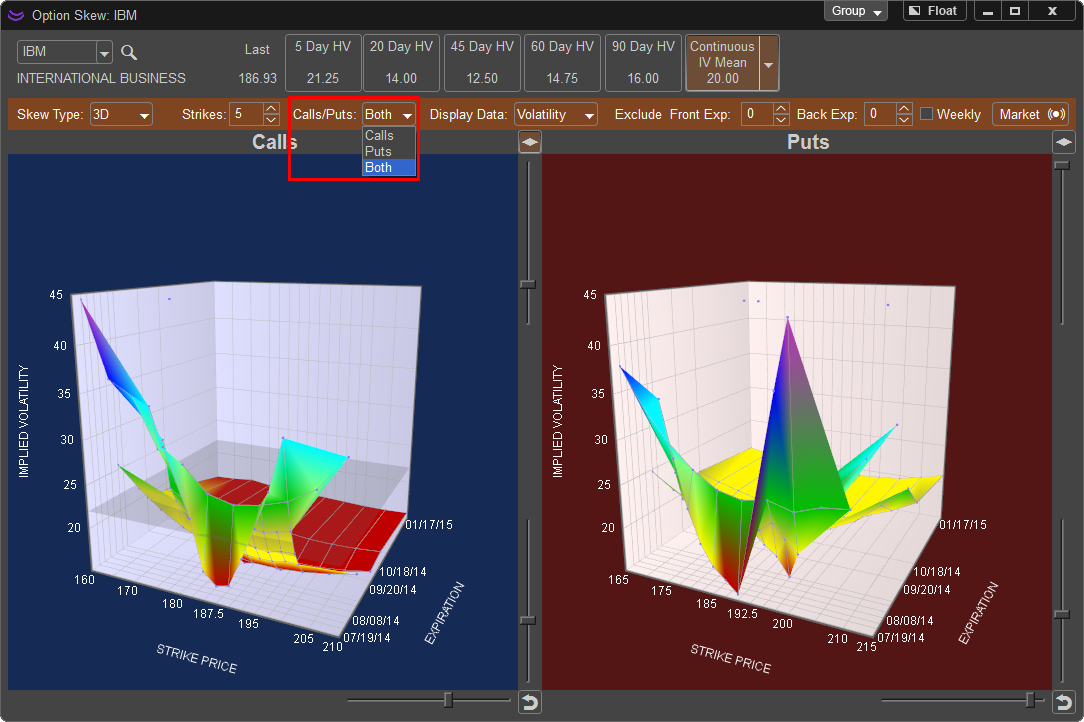Screen dimensions: 1084x722
Task: Increase Front Exp with up arrow
Action: (781, 109)
